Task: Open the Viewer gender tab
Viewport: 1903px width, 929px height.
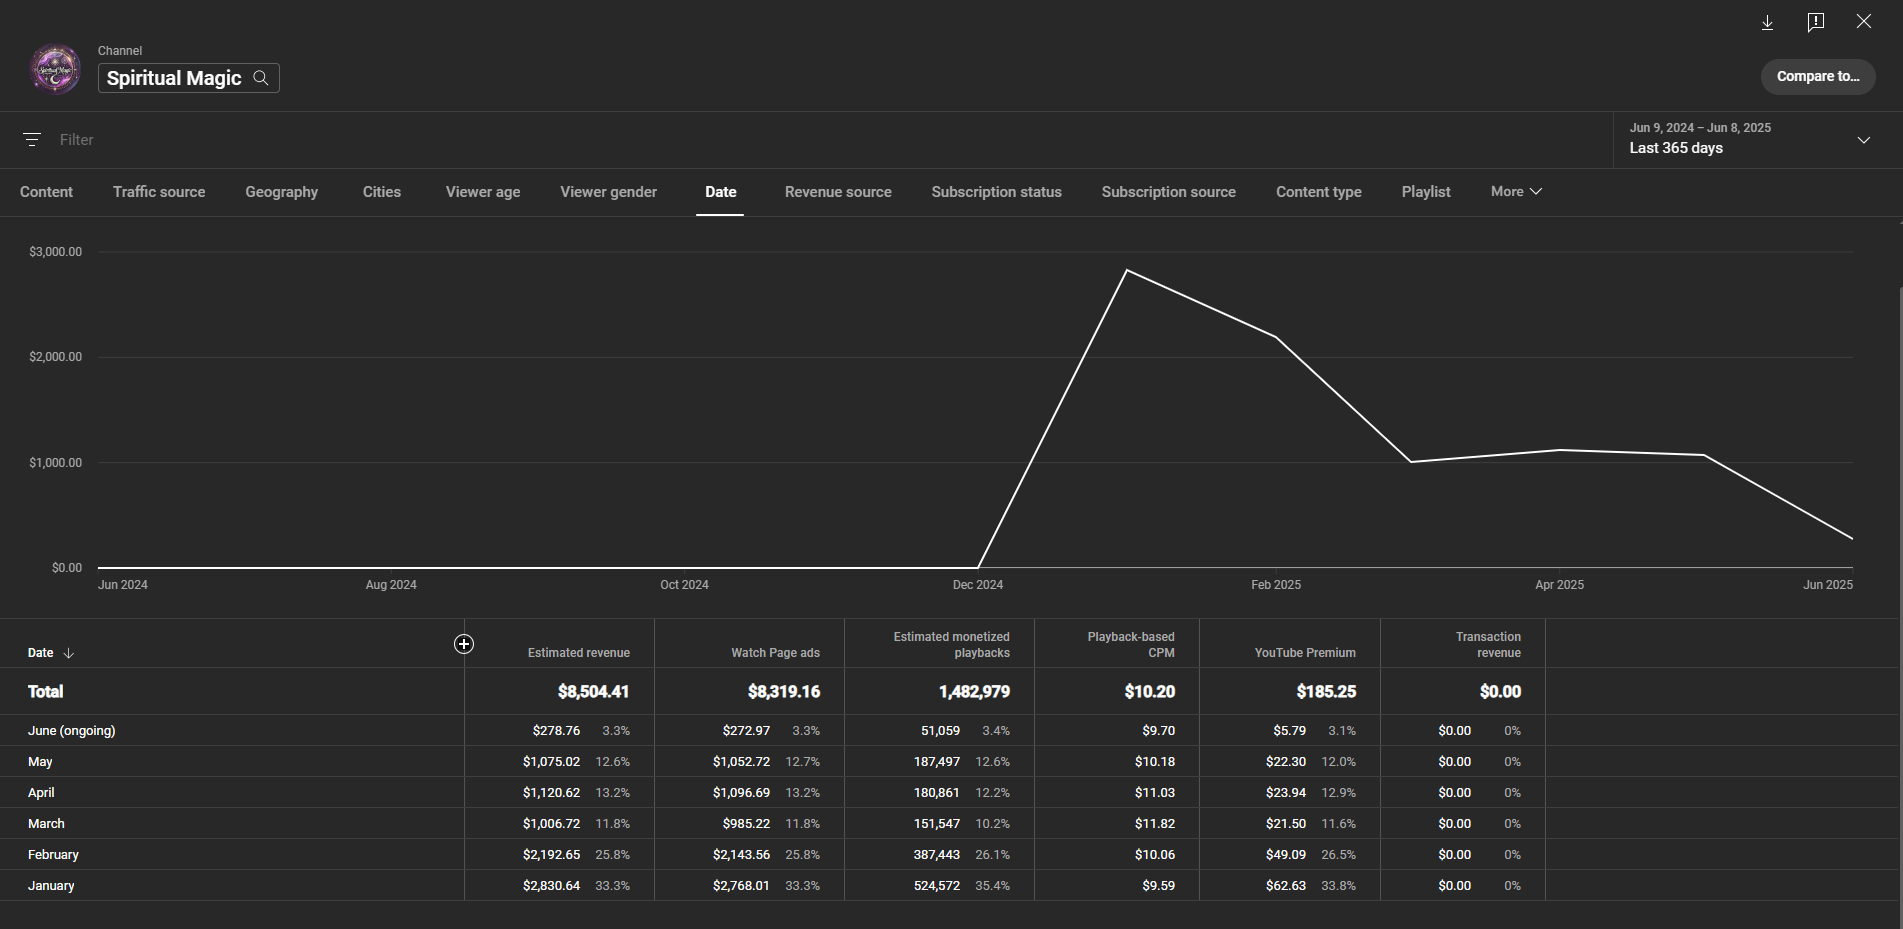Action: coord(609,192)
